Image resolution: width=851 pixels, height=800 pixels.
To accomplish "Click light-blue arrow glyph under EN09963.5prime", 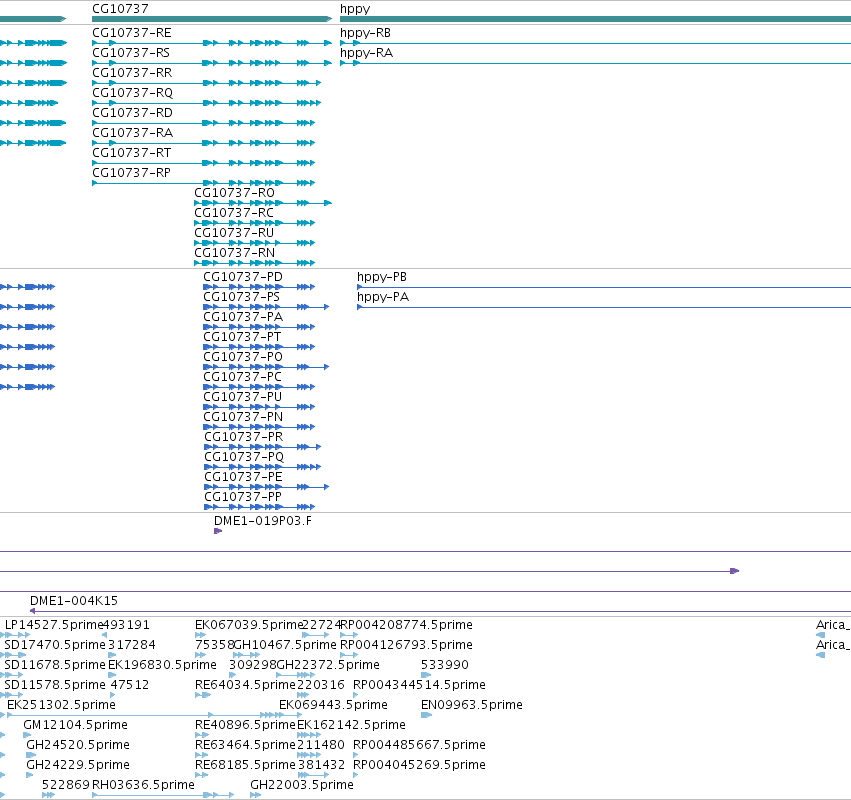I will (x=426, y=715).
